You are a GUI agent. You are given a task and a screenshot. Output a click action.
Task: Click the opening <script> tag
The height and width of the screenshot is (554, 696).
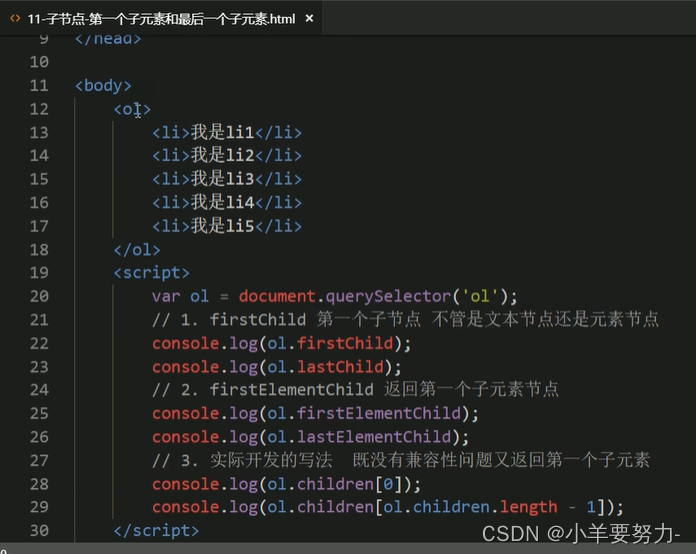coord(151,273)
